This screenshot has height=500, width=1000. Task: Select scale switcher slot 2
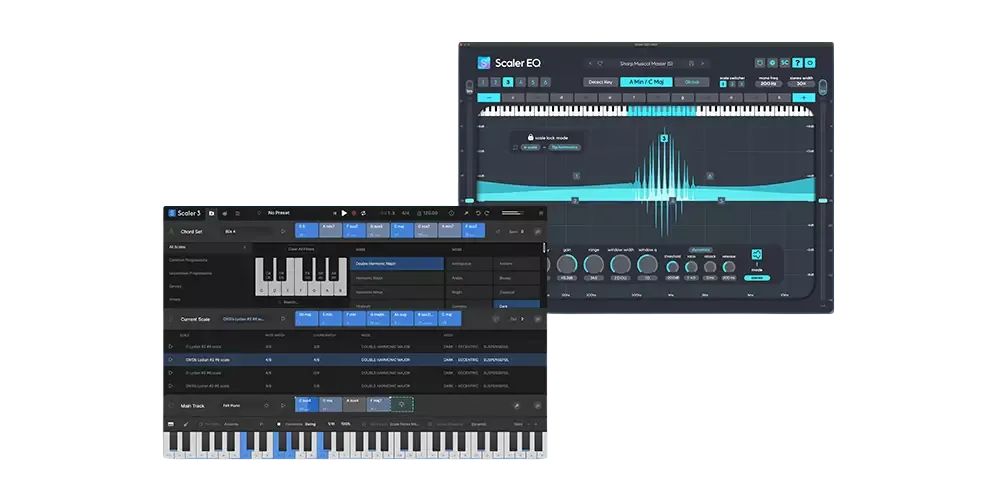click(x=732, y=84)
